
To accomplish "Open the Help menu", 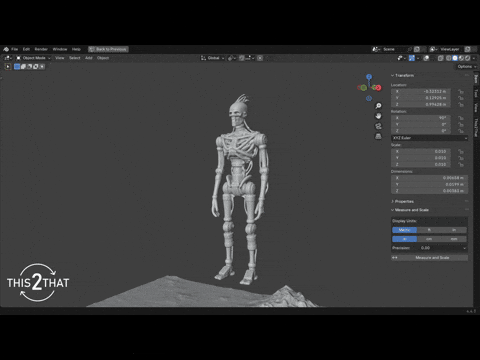I will (x=76, y=49).
